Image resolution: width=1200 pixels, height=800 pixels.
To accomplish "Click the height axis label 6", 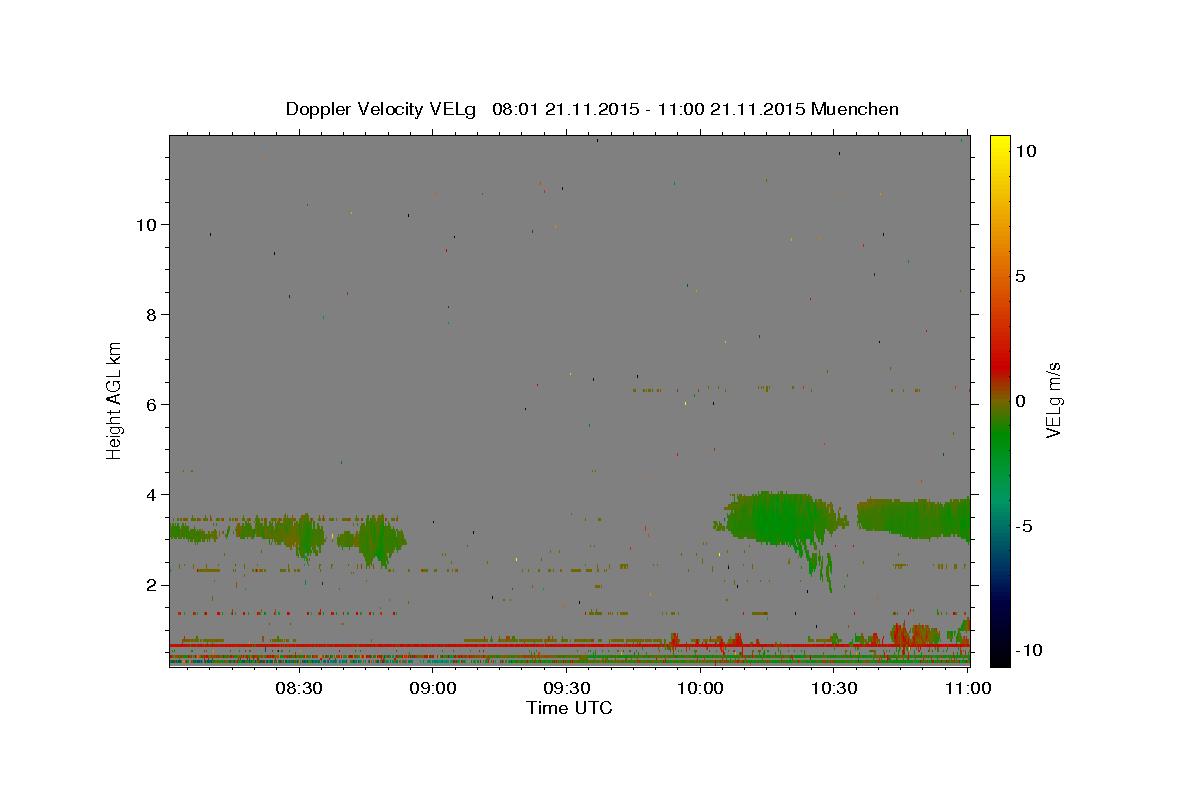I will point(151,404).
